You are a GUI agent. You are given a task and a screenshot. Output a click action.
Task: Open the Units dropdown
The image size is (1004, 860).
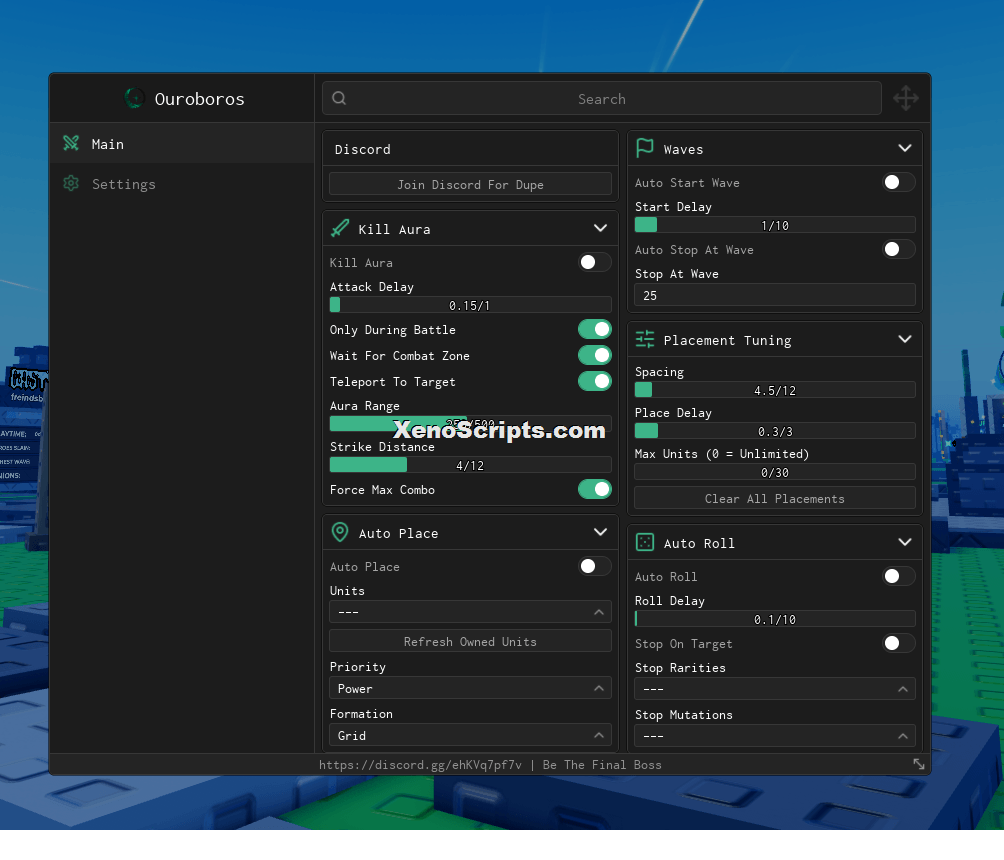pos(470,612)
